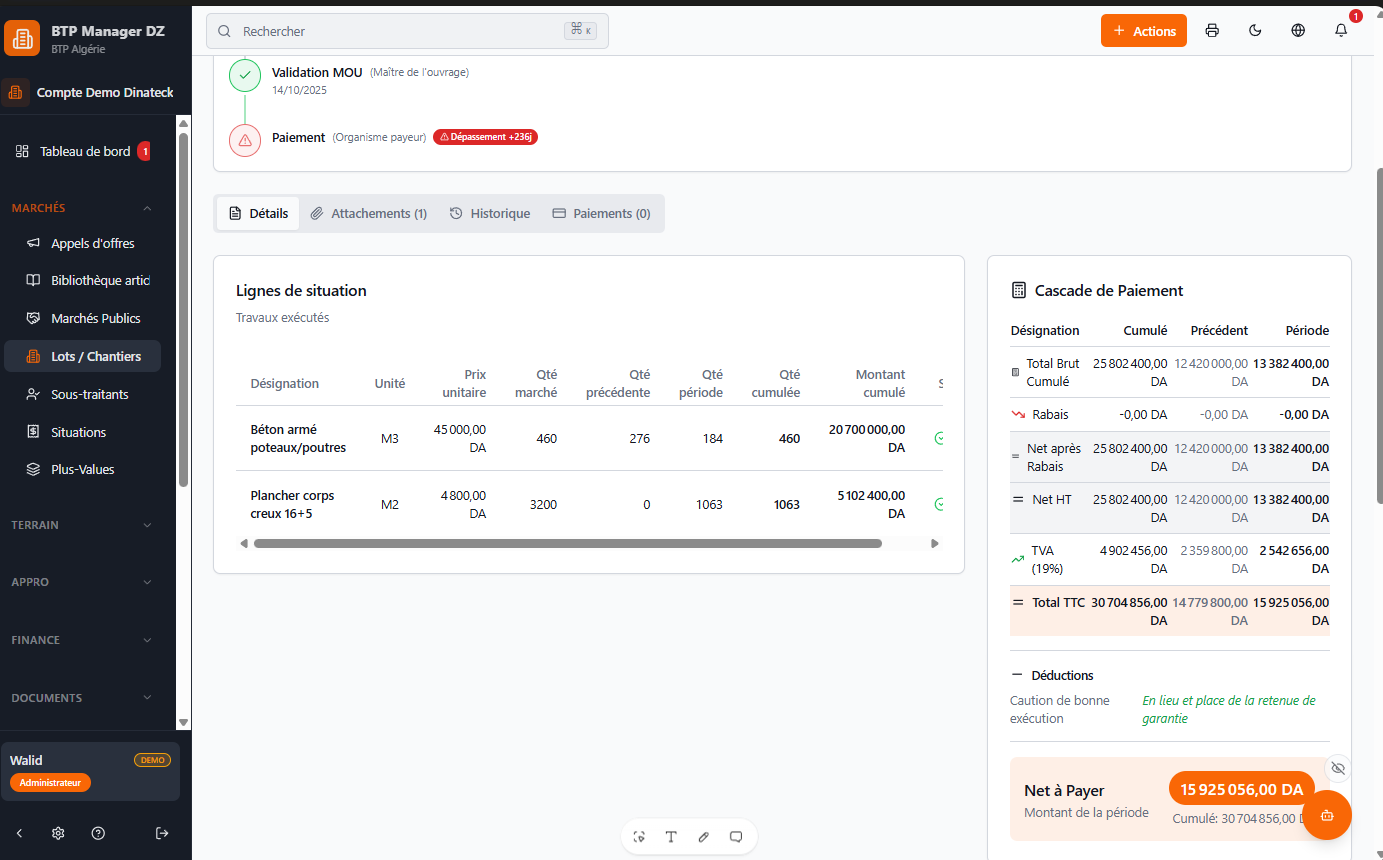Viewport: 1383px width, 860px height.
Task: Open the Compte Demo Dinateck account selector
Action: 89,92
